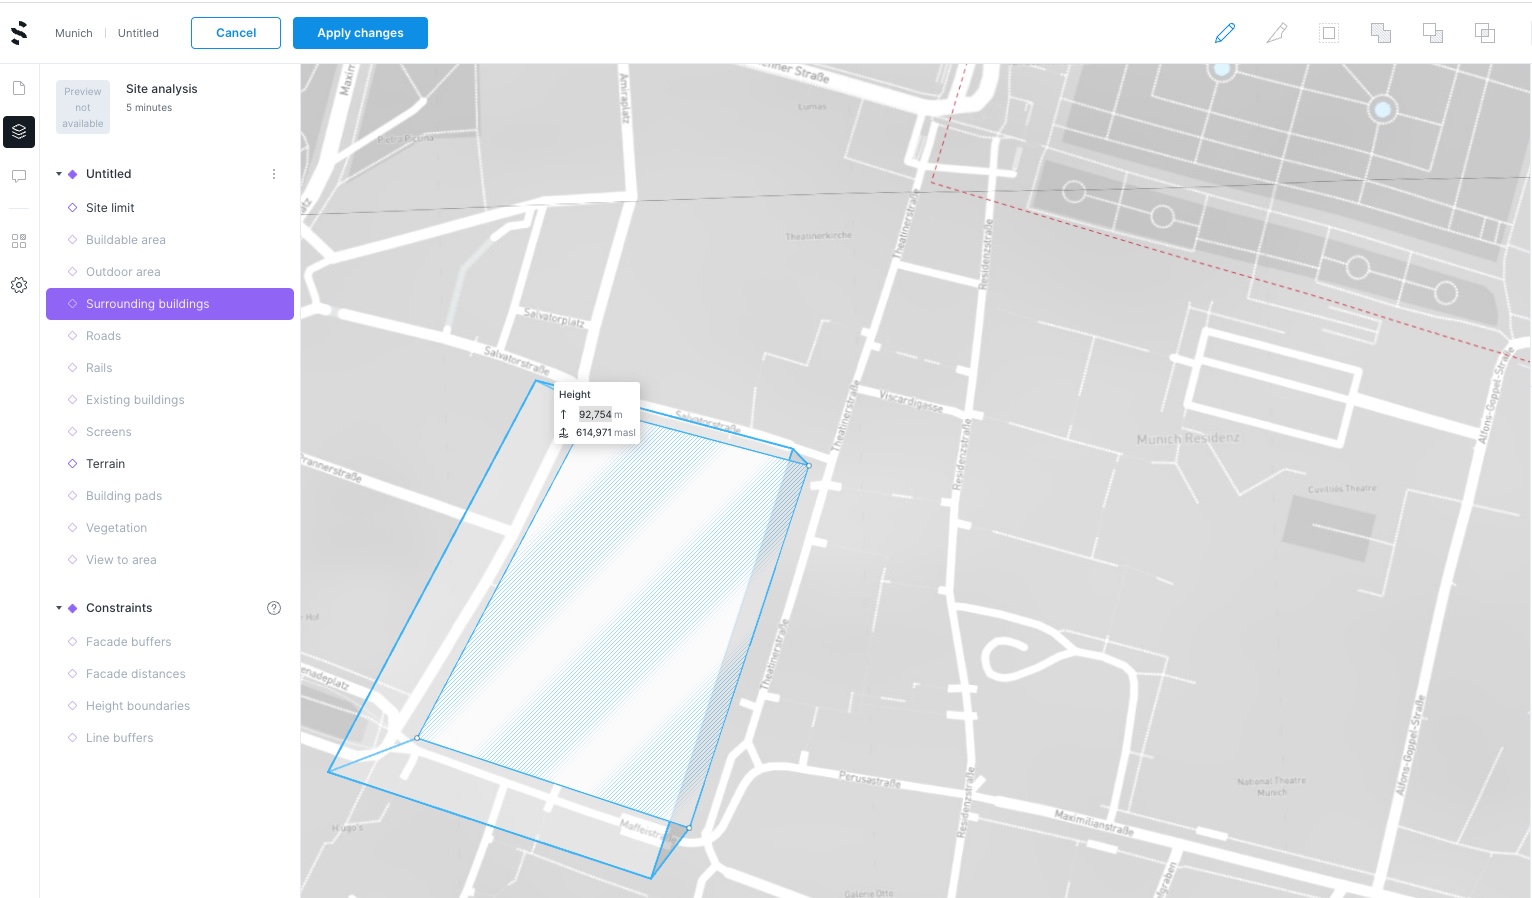Select the Roads layer

pos(103,336)
